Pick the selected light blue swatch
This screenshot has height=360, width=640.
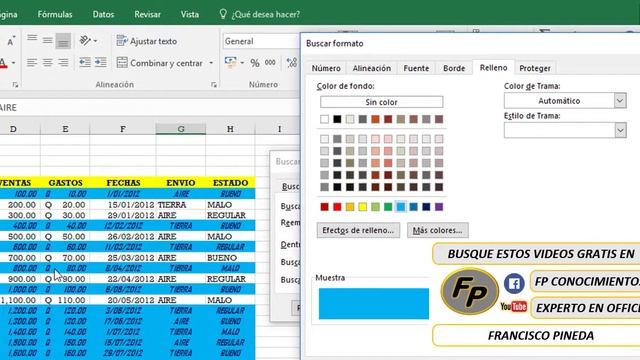(x=401, y=207)
